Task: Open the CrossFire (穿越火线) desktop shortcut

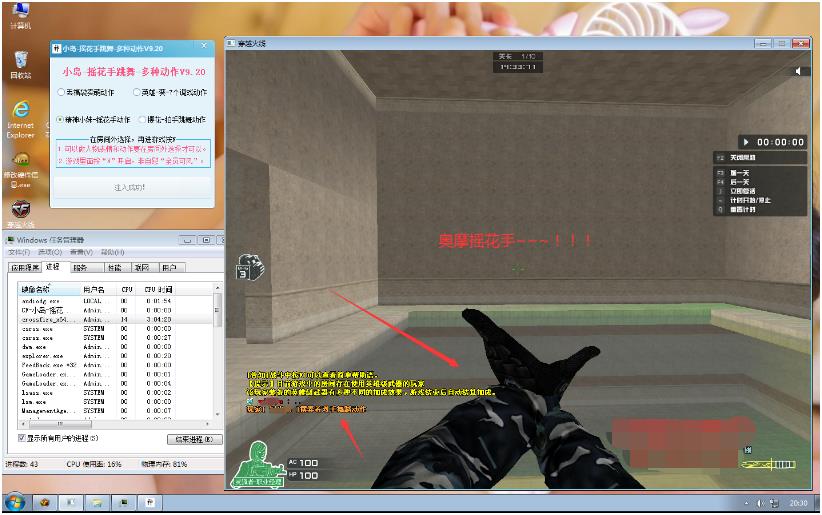Action: (x=20, y=210)
